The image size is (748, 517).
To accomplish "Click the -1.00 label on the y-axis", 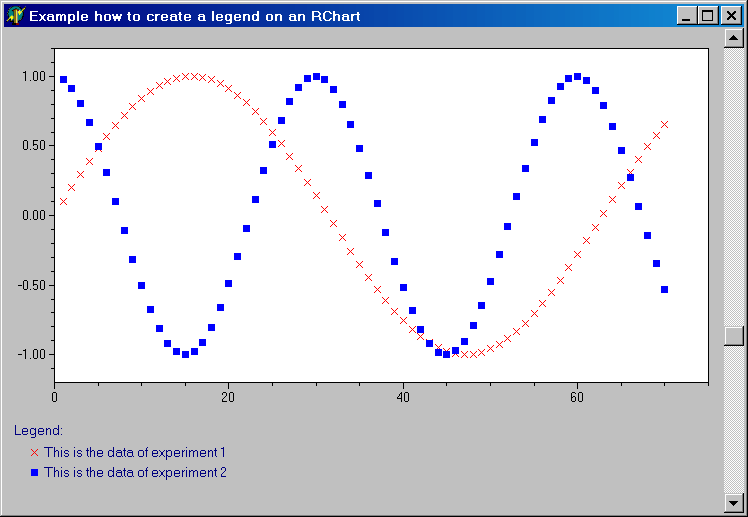I will pyautogui.click(x=31, y=354).
